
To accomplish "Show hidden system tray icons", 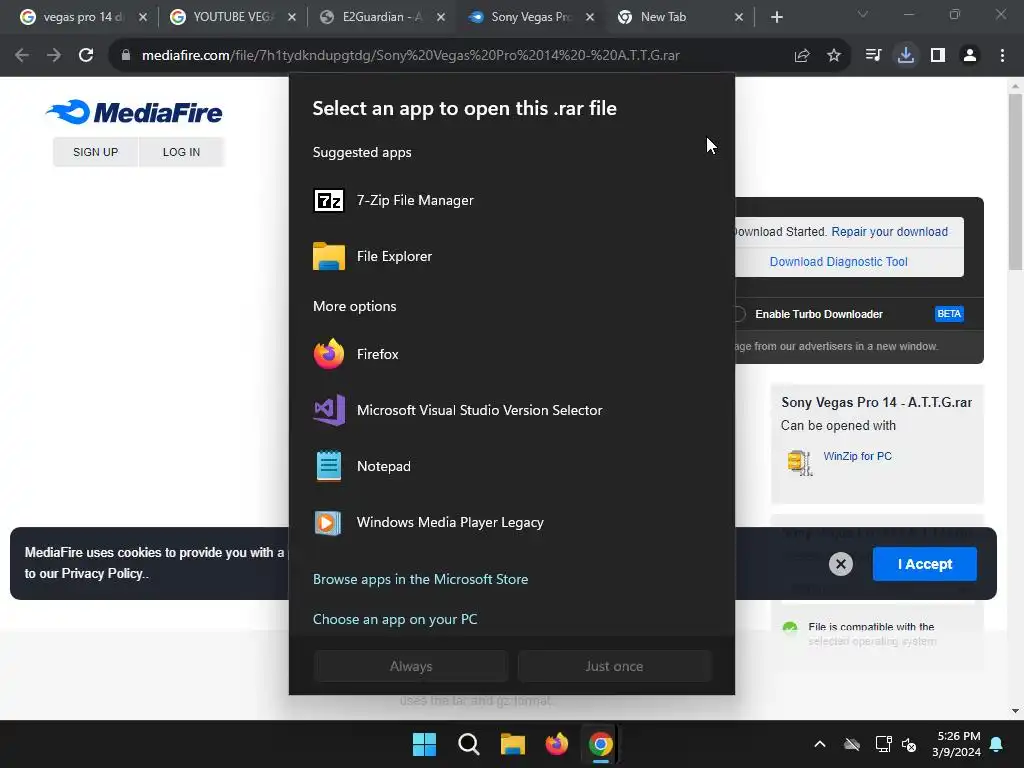I will [820, 744].
